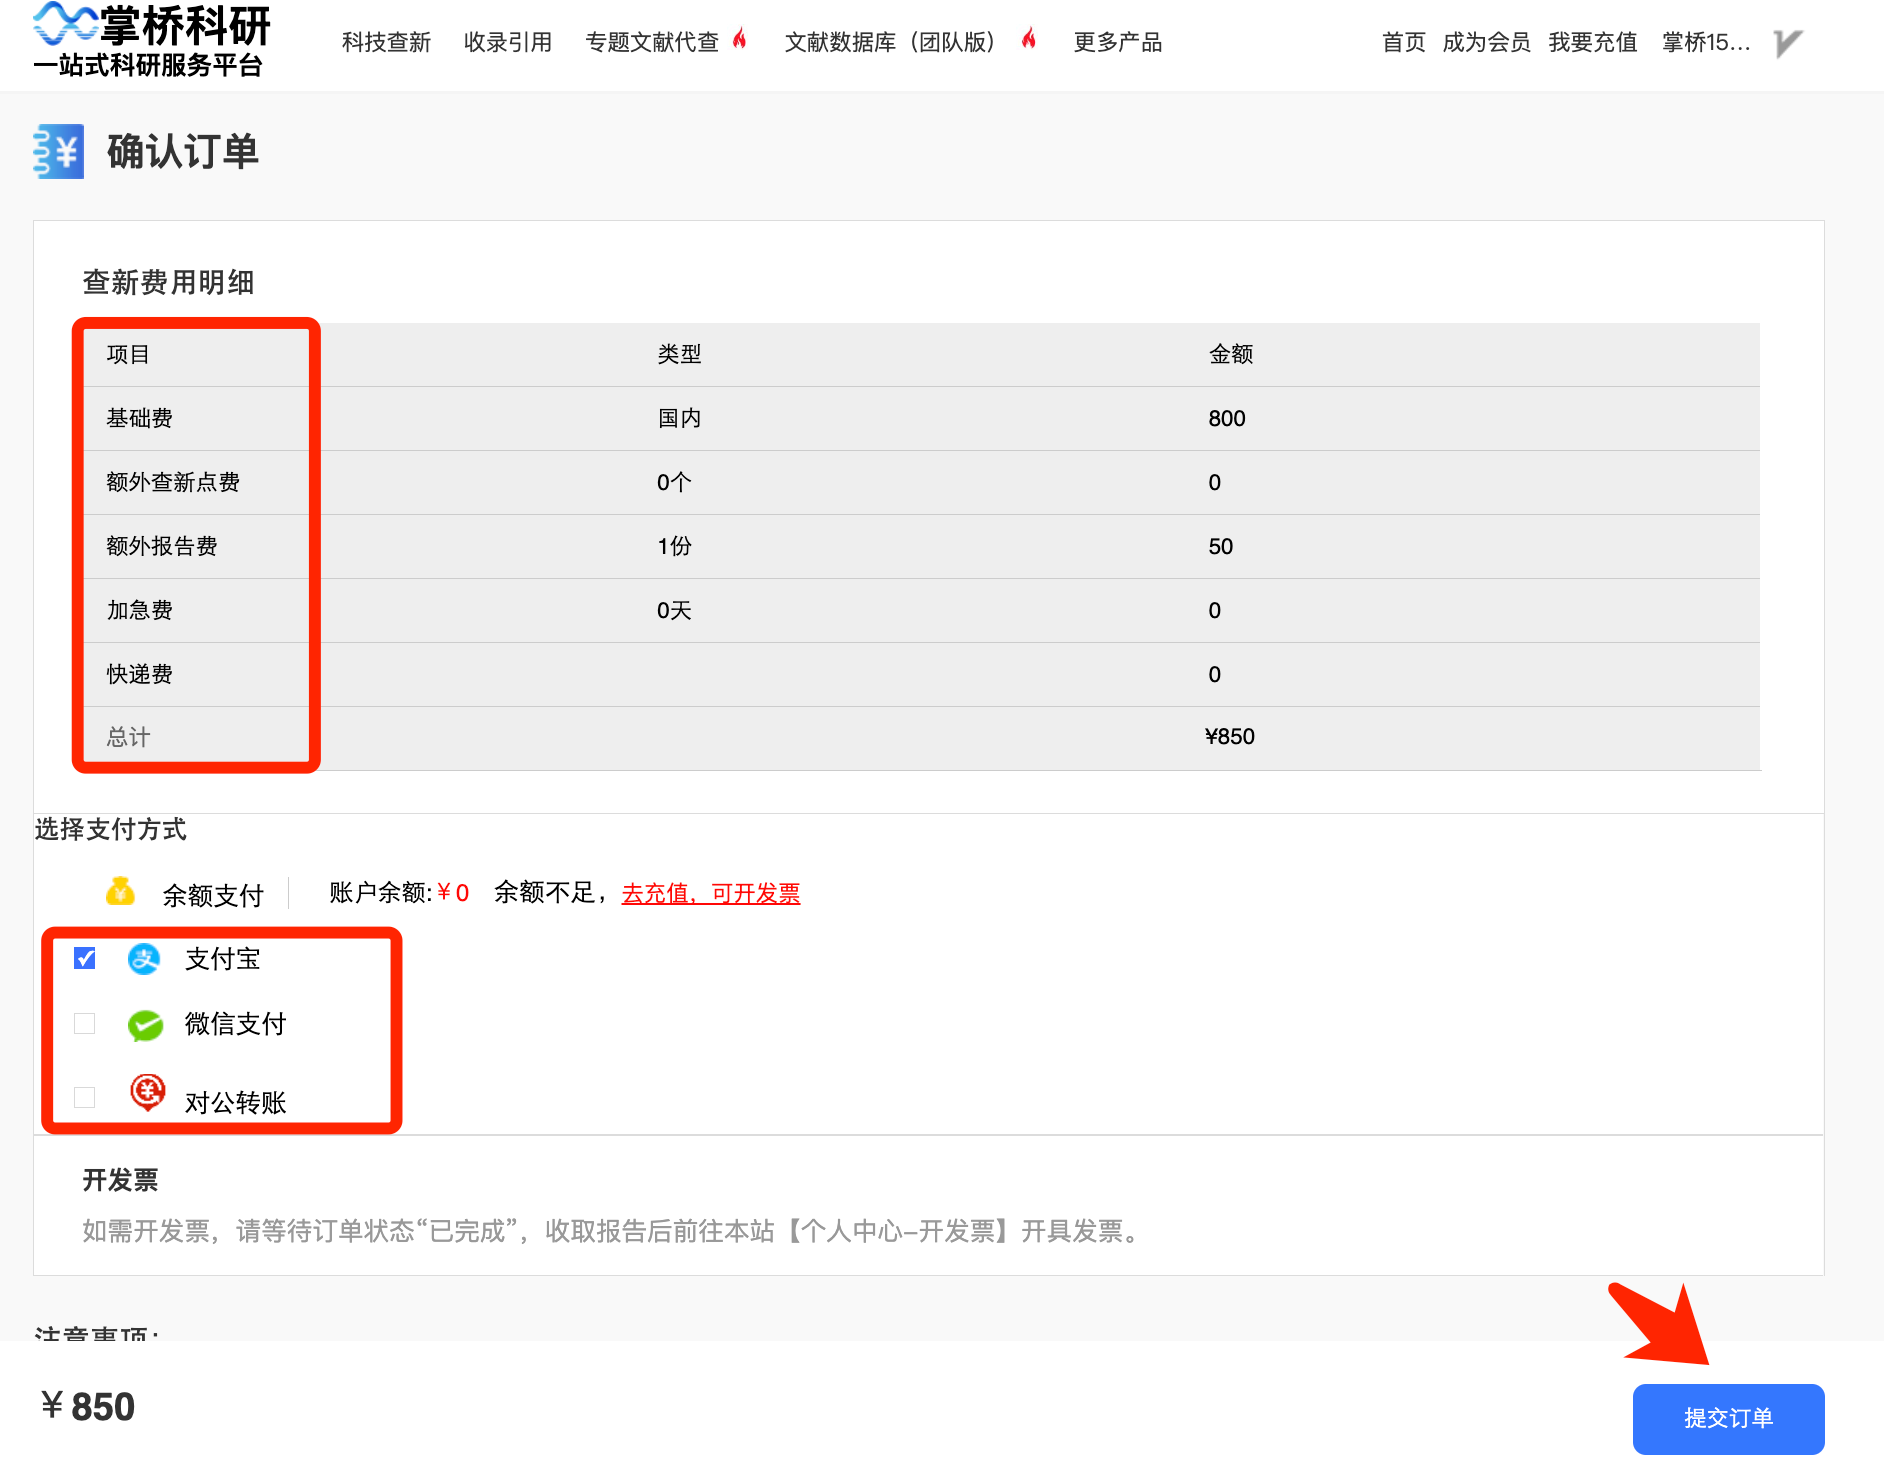This screenshot has height=1478, width=1884.
Task: Click the 额外查新点费 row label
Action: pyautogui.click(x=173, y=482)
